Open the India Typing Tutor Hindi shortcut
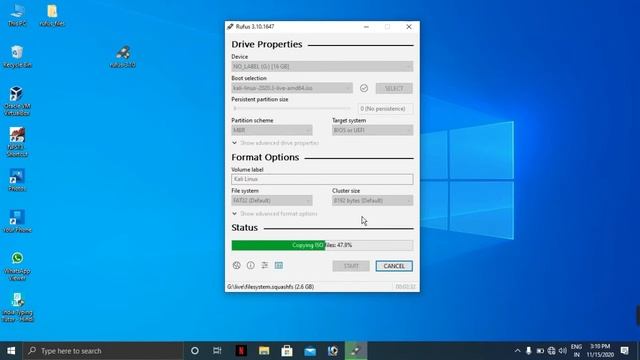This screenshot has height=360, width=640. 17,307
